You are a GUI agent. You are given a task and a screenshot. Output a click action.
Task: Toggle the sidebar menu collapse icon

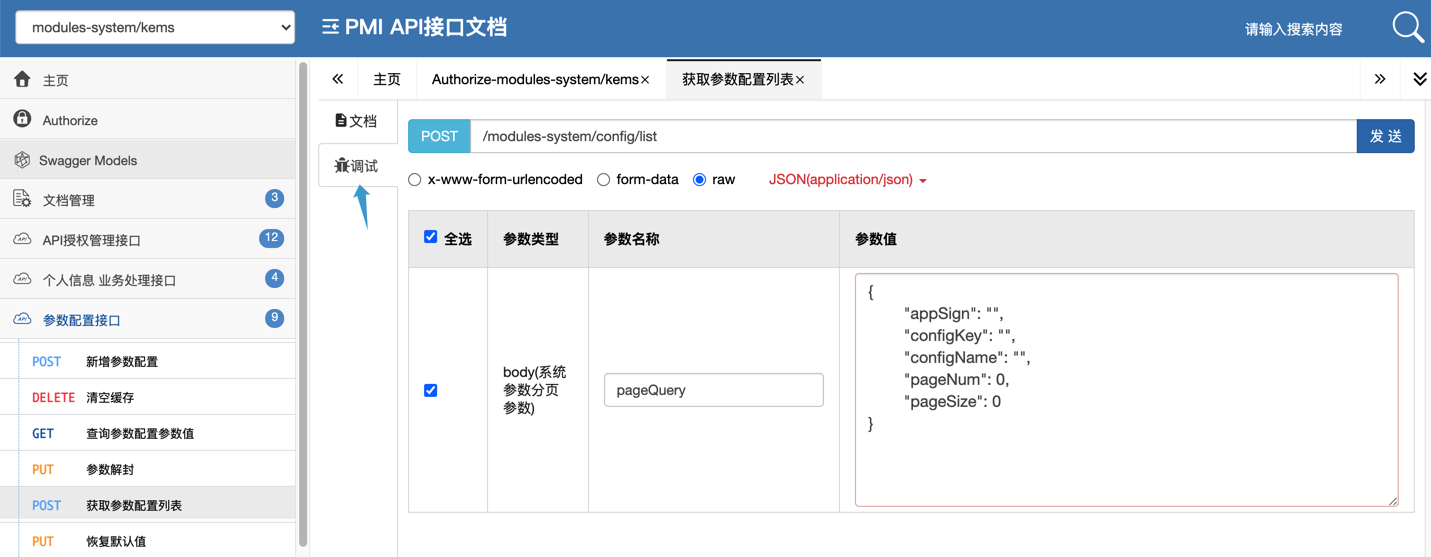click(x=330, y=28)
